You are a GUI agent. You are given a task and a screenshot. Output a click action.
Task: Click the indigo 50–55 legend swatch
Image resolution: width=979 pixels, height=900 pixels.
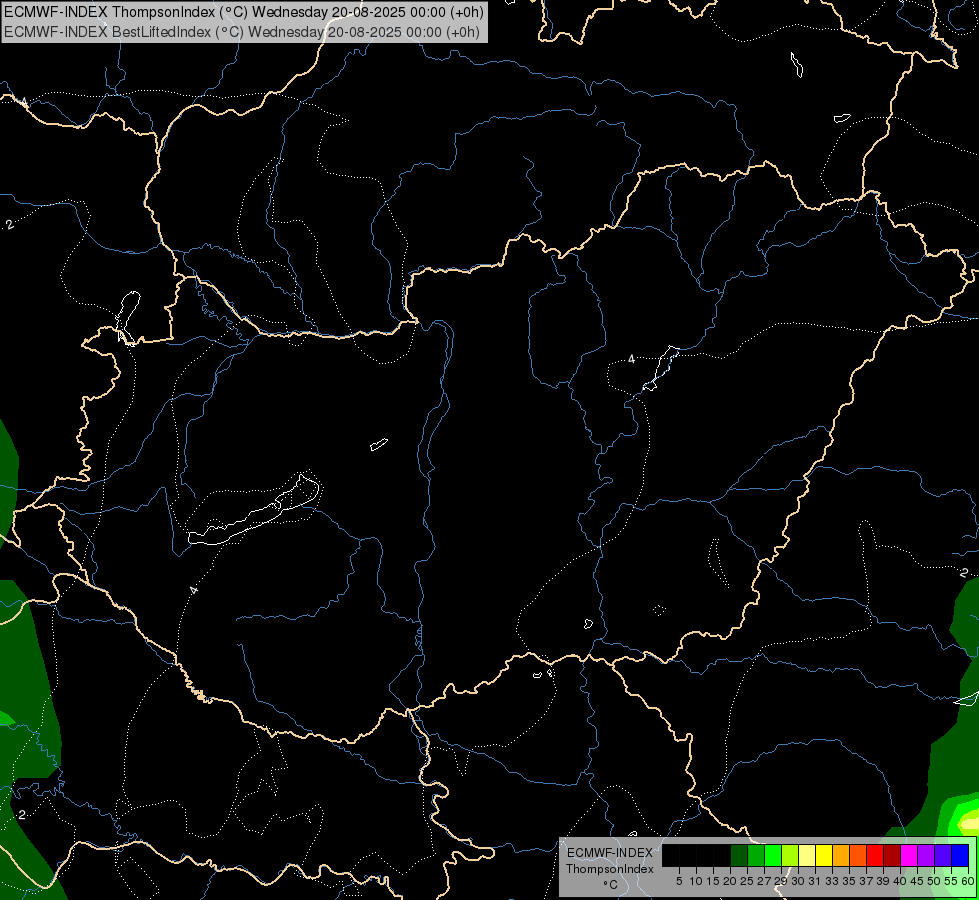[x=943, y=855]
